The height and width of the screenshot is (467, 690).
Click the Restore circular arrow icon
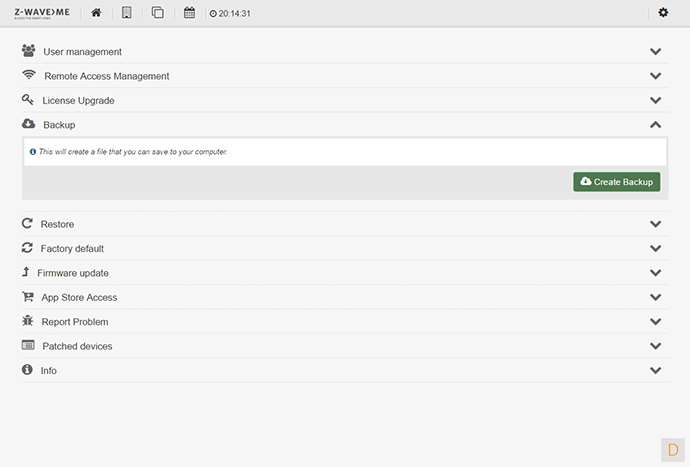coord(27,223)
